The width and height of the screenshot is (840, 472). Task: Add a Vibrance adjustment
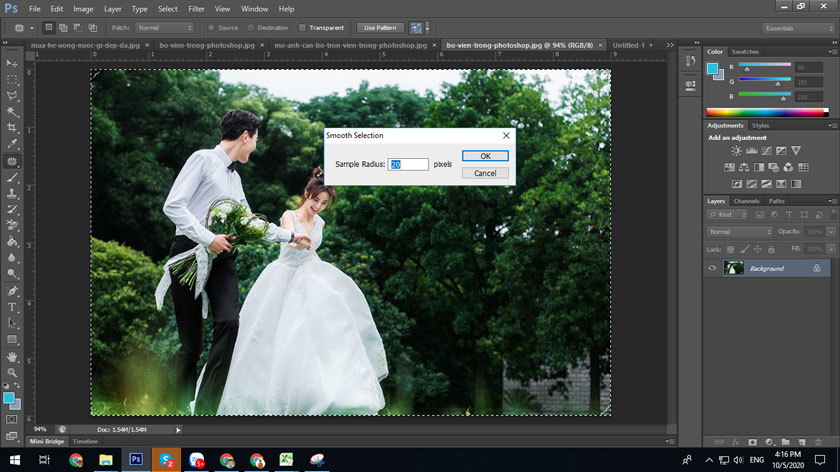click(796, 151)
